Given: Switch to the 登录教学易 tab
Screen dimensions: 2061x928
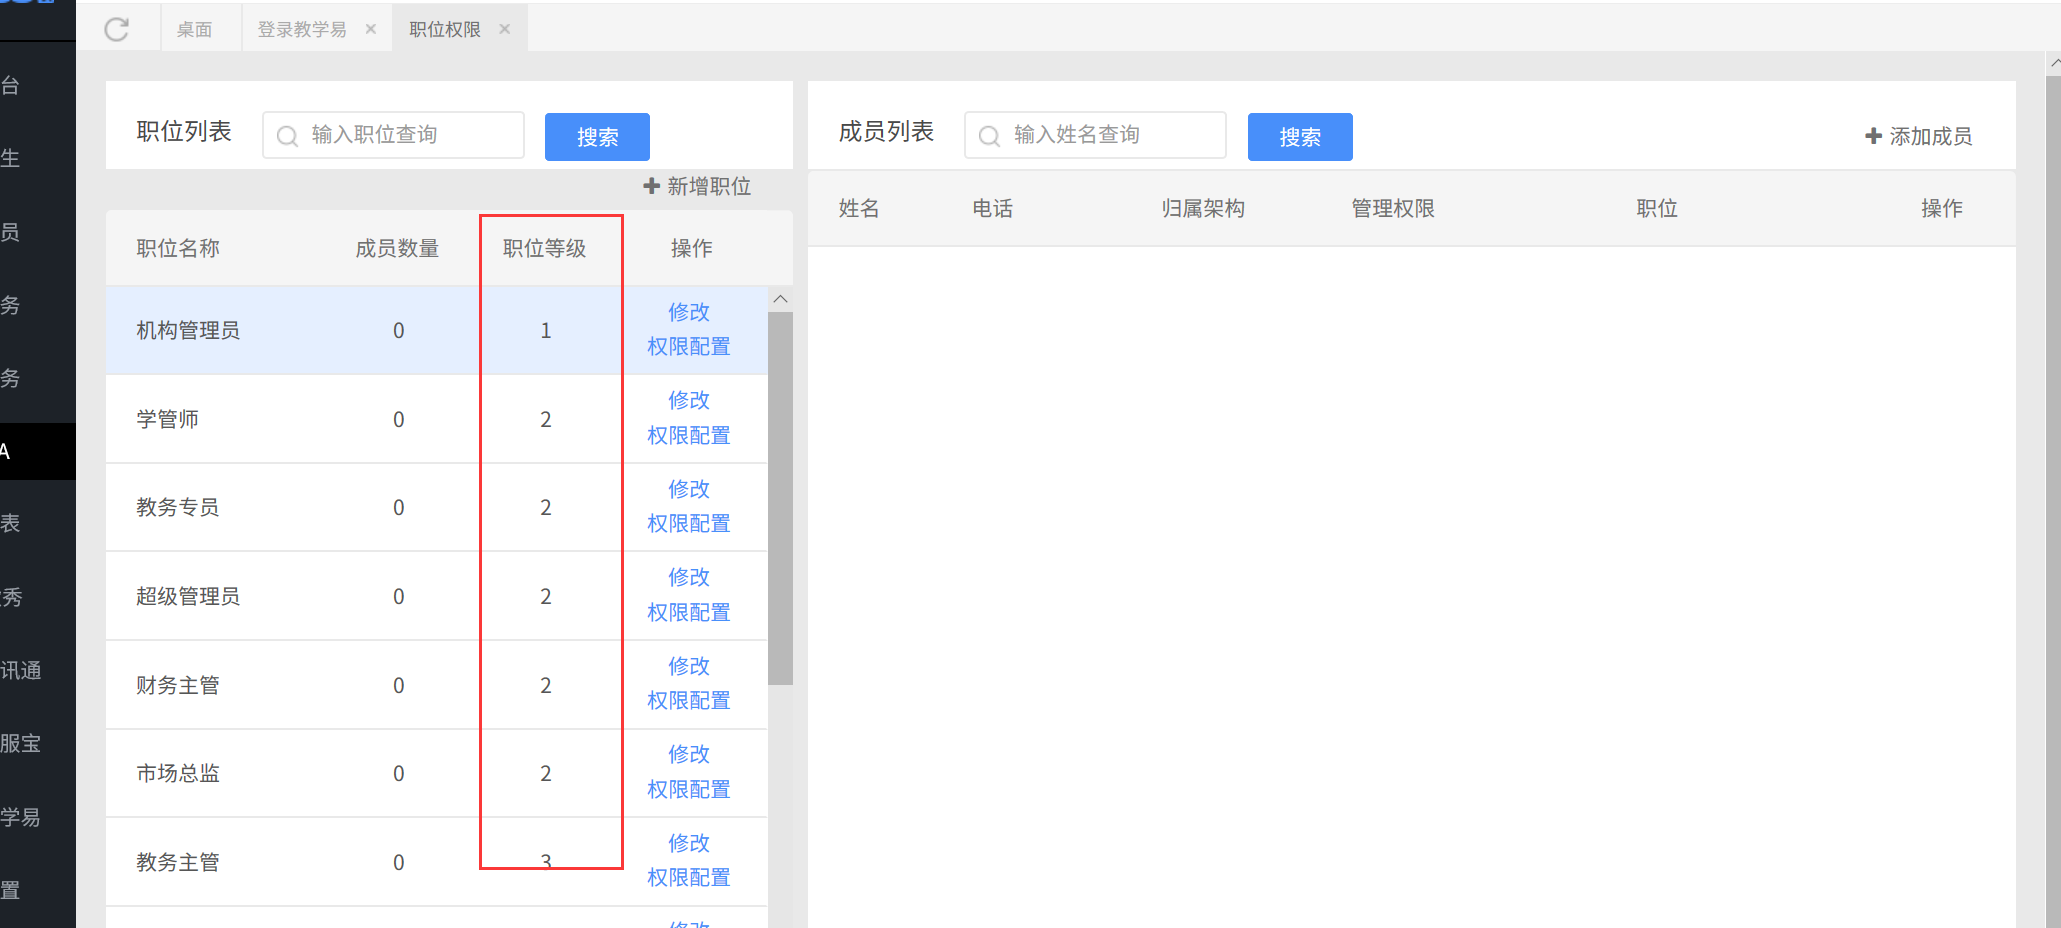Looking at the screenshot, I should 302,29.
